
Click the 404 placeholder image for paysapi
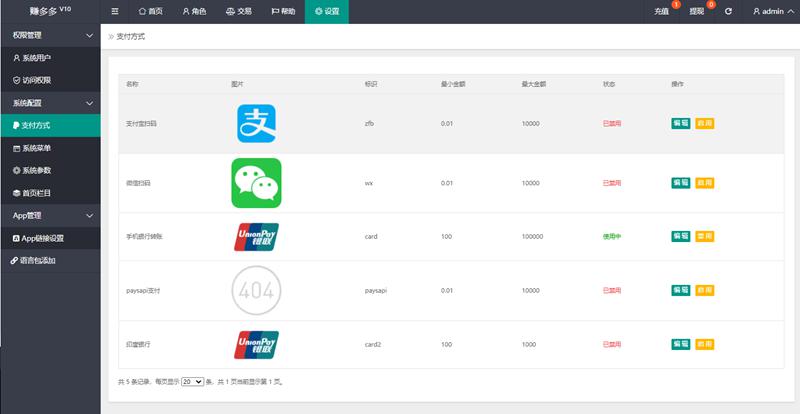pos(255,291)
